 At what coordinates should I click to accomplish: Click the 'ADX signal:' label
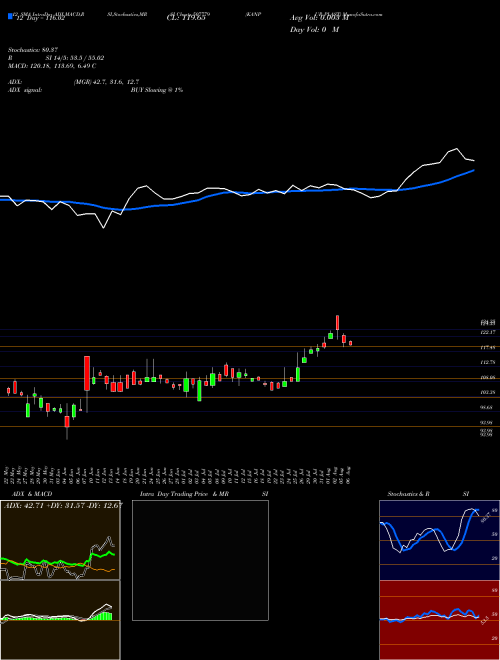pyautogui.click(x=25, y=90)
